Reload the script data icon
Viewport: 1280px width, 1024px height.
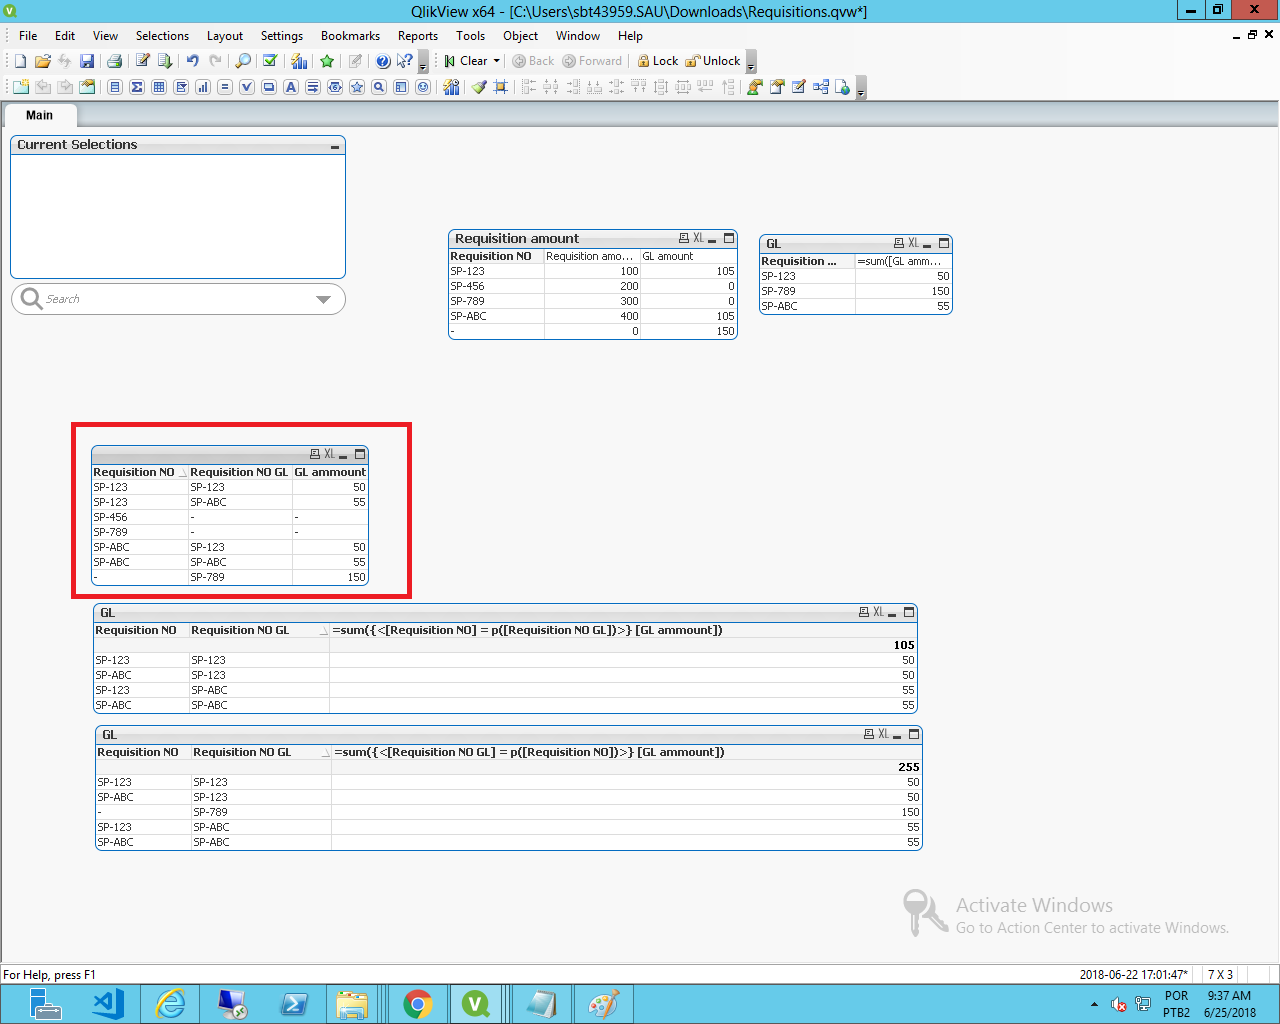165,61
